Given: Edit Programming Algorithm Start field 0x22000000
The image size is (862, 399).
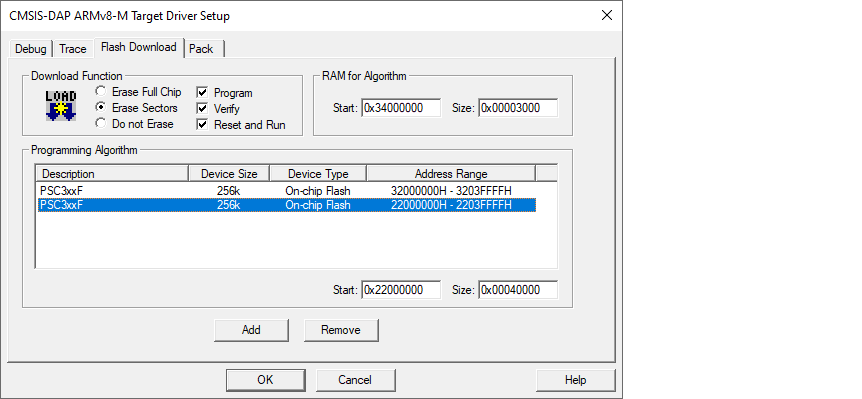Looking at the screenshot, I should click(401, 290).
